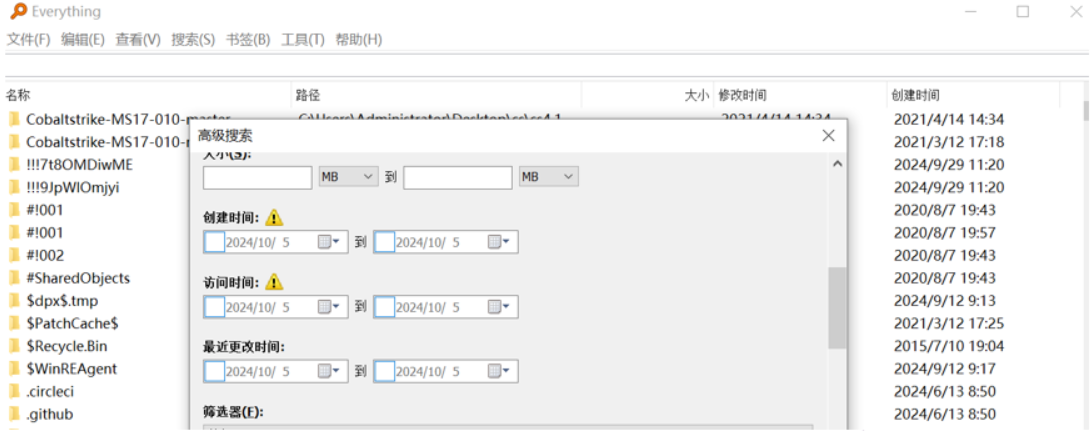1090x431 pixels.
Task: Click the folder icon of $Recycle.Bin
Action: pyautogui.click(x=14, y=346)
